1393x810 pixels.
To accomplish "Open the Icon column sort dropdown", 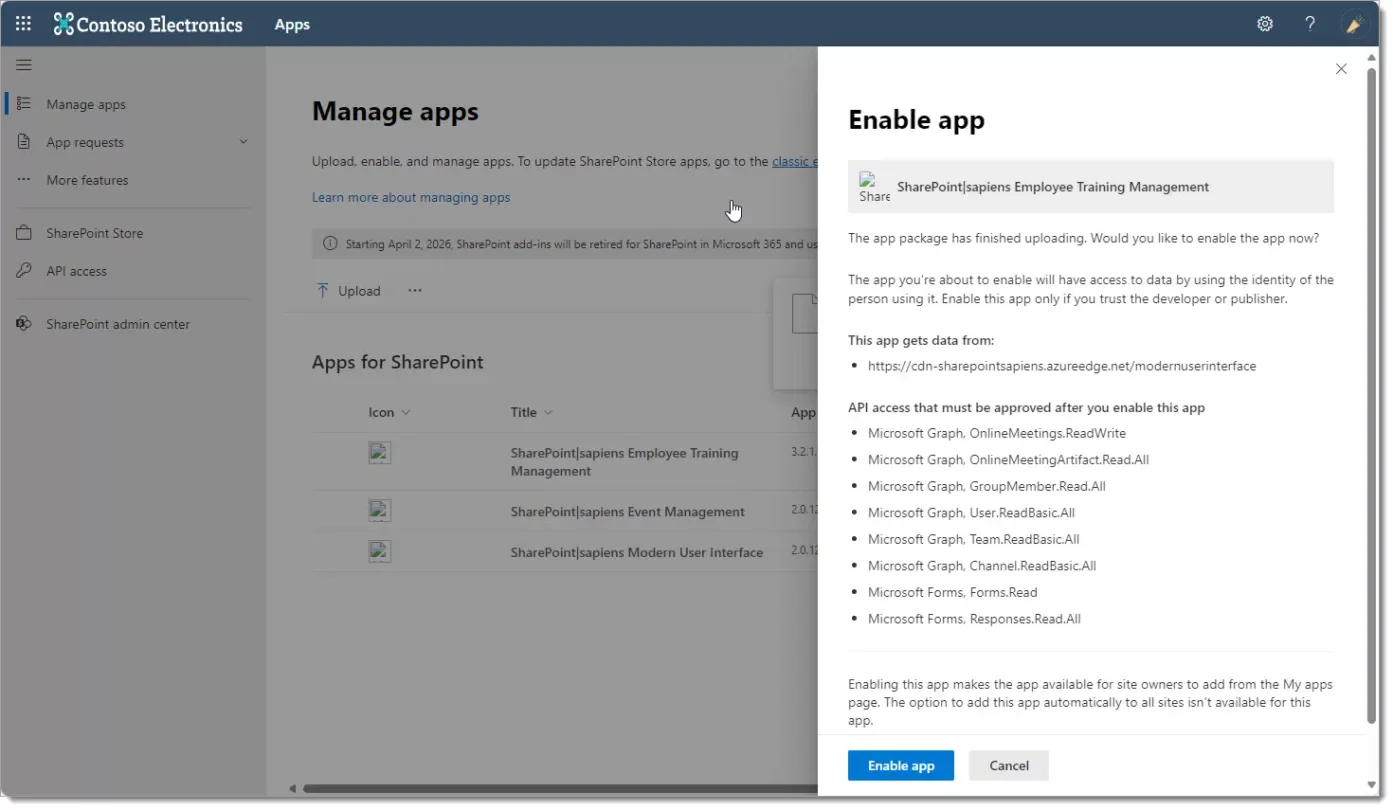I will 406,412.
